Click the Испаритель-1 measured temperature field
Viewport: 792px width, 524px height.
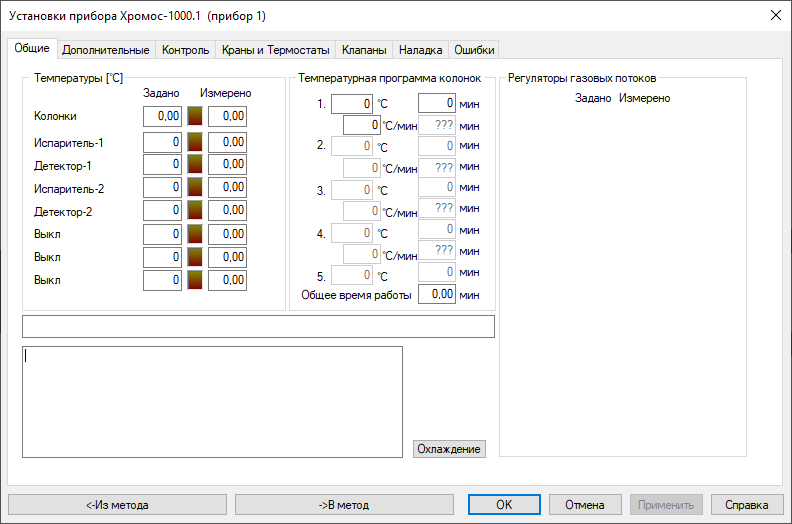(x=227, y=142)
